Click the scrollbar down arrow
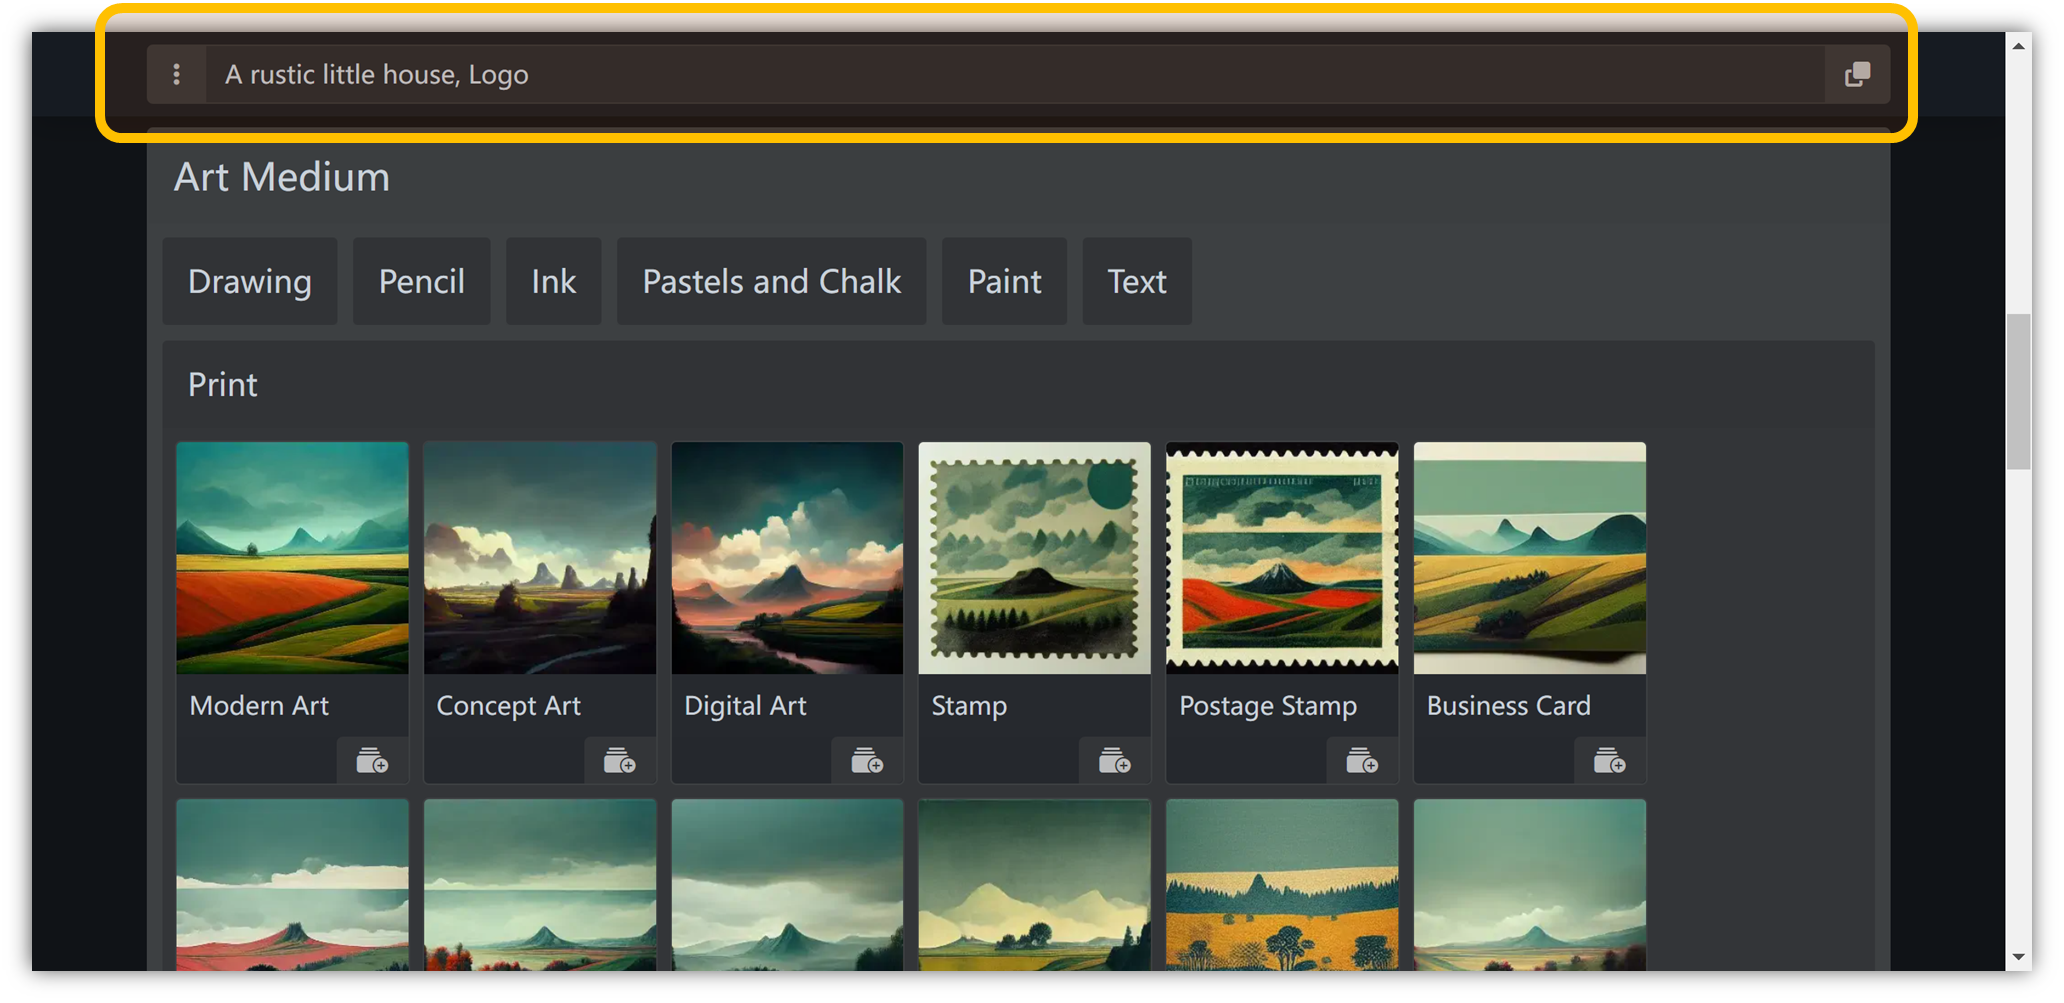2064x1003 pixels. tap(2018, 957)
